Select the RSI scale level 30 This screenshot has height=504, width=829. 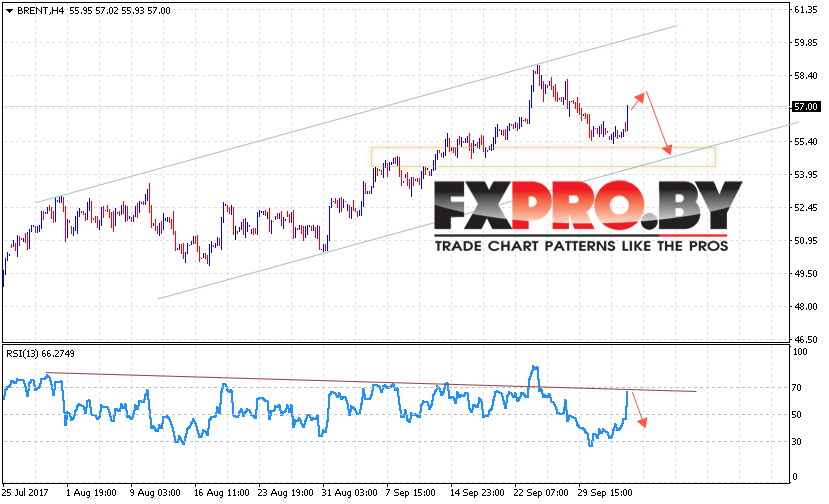[797, 442]
